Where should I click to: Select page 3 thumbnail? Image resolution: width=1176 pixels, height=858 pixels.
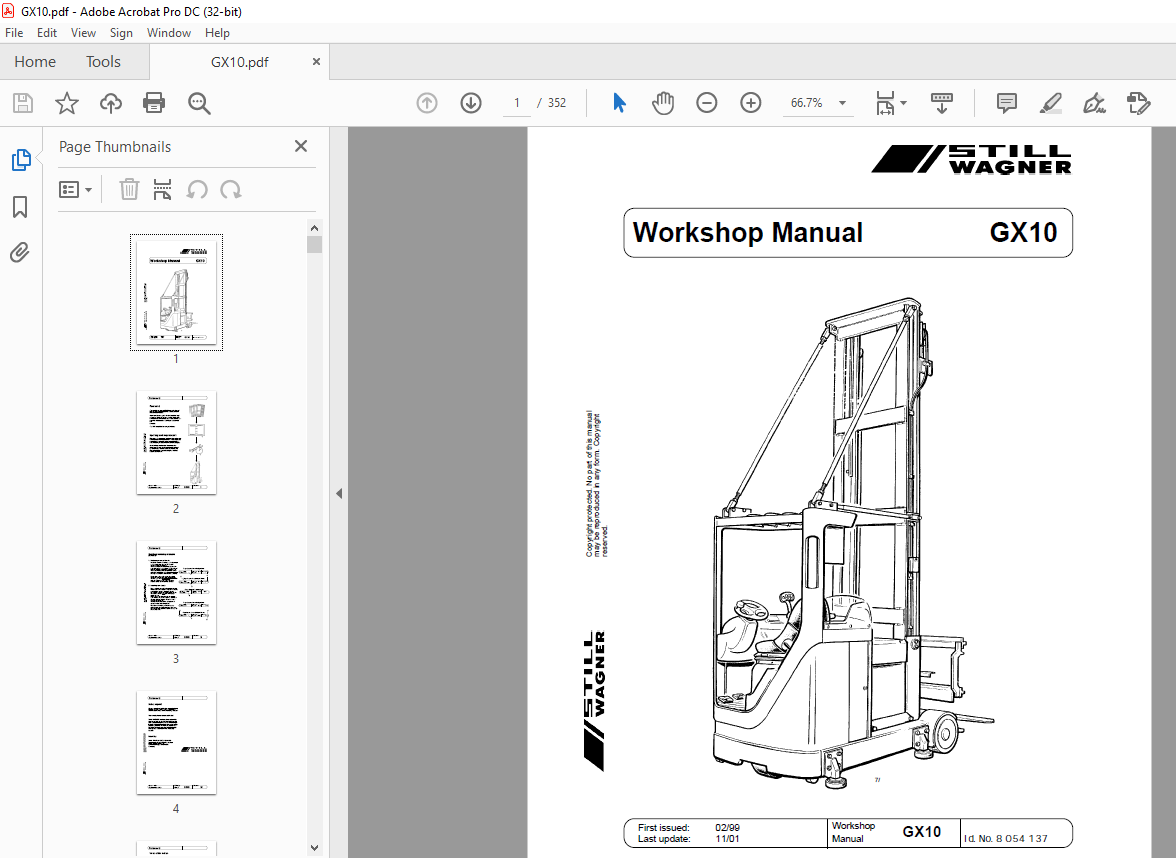point(176,592)
